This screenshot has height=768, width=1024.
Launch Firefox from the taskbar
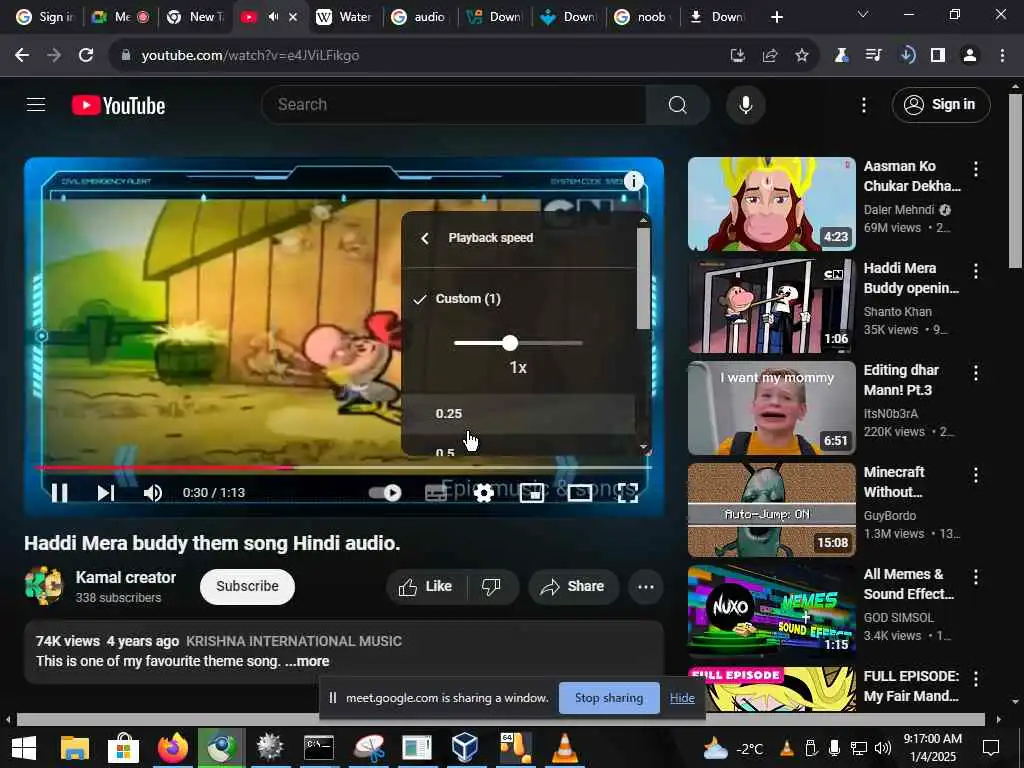tap(172, 748)
